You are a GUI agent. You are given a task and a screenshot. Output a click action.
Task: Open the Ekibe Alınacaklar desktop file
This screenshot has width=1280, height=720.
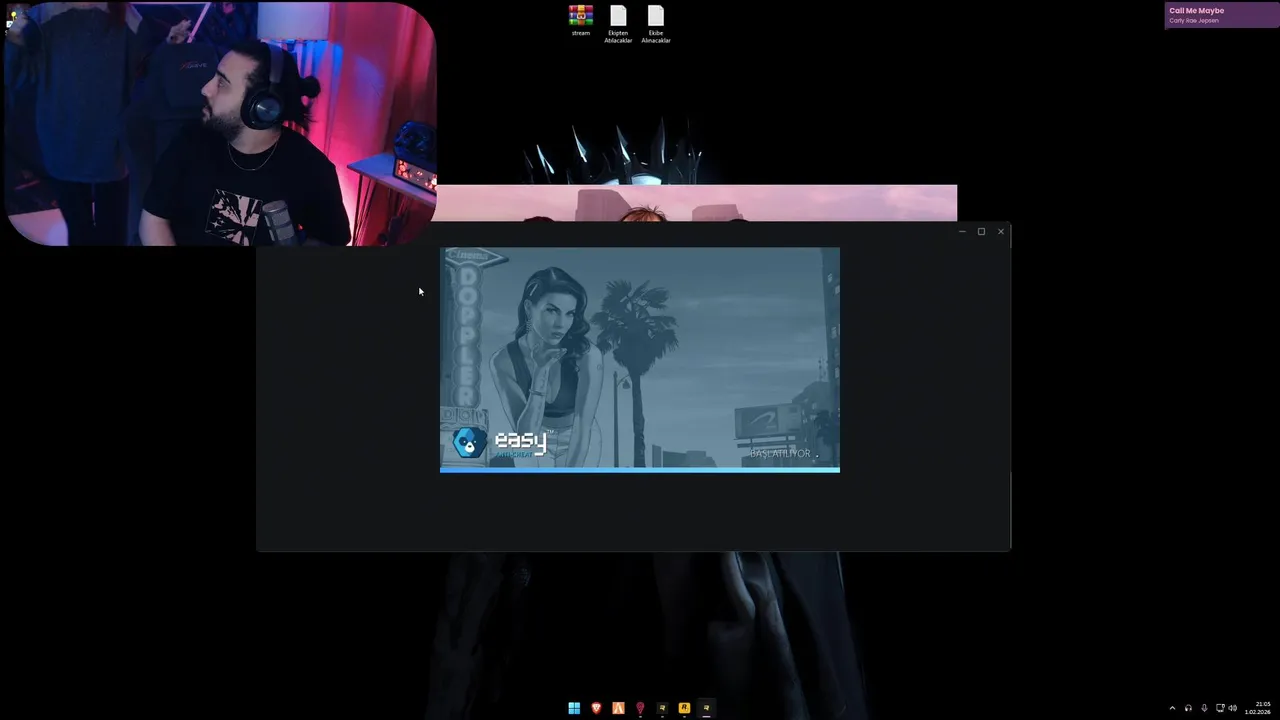(x=656, y=24)
